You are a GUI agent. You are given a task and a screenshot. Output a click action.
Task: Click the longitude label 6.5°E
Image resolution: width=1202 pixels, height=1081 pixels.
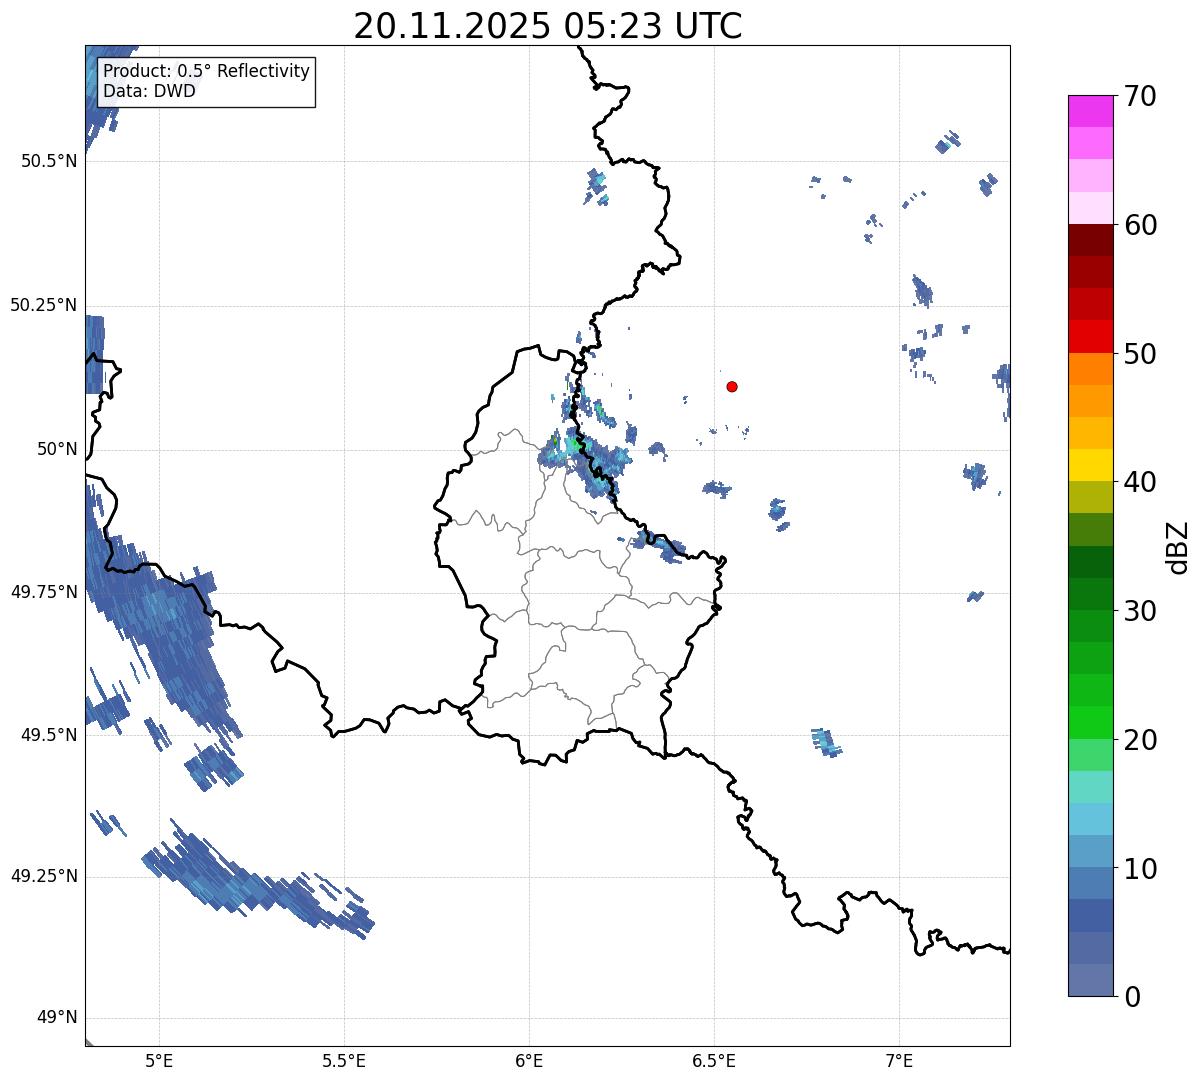click(x=714, y=1060)
